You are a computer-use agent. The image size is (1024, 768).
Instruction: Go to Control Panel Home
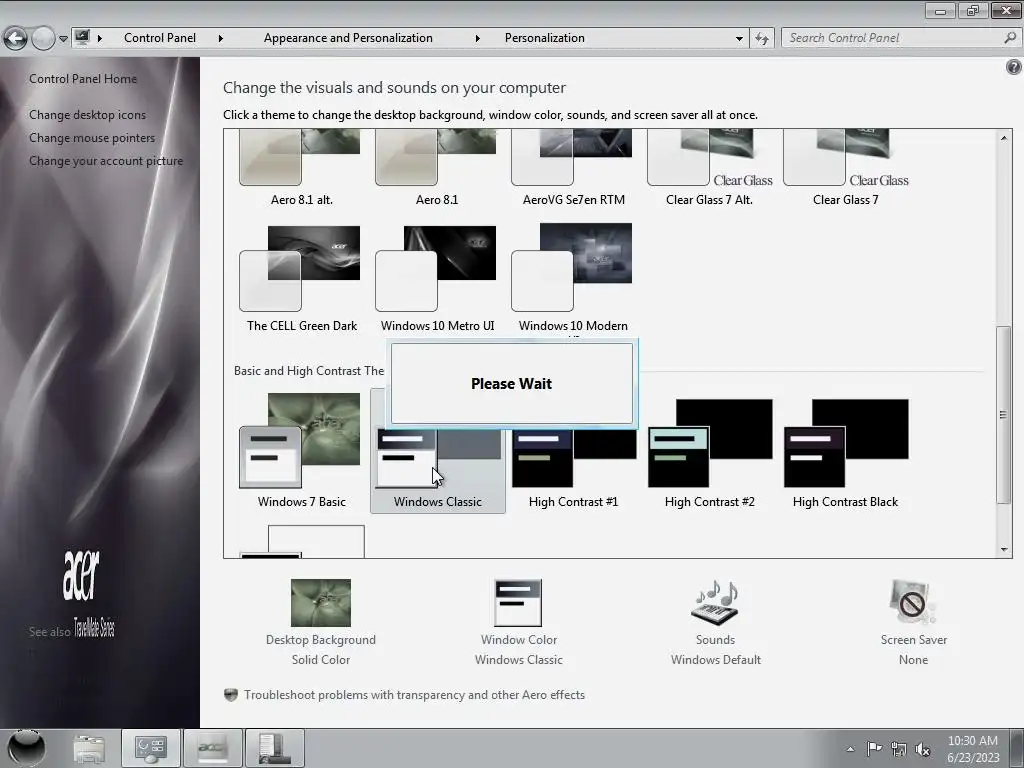coord(83,78)
